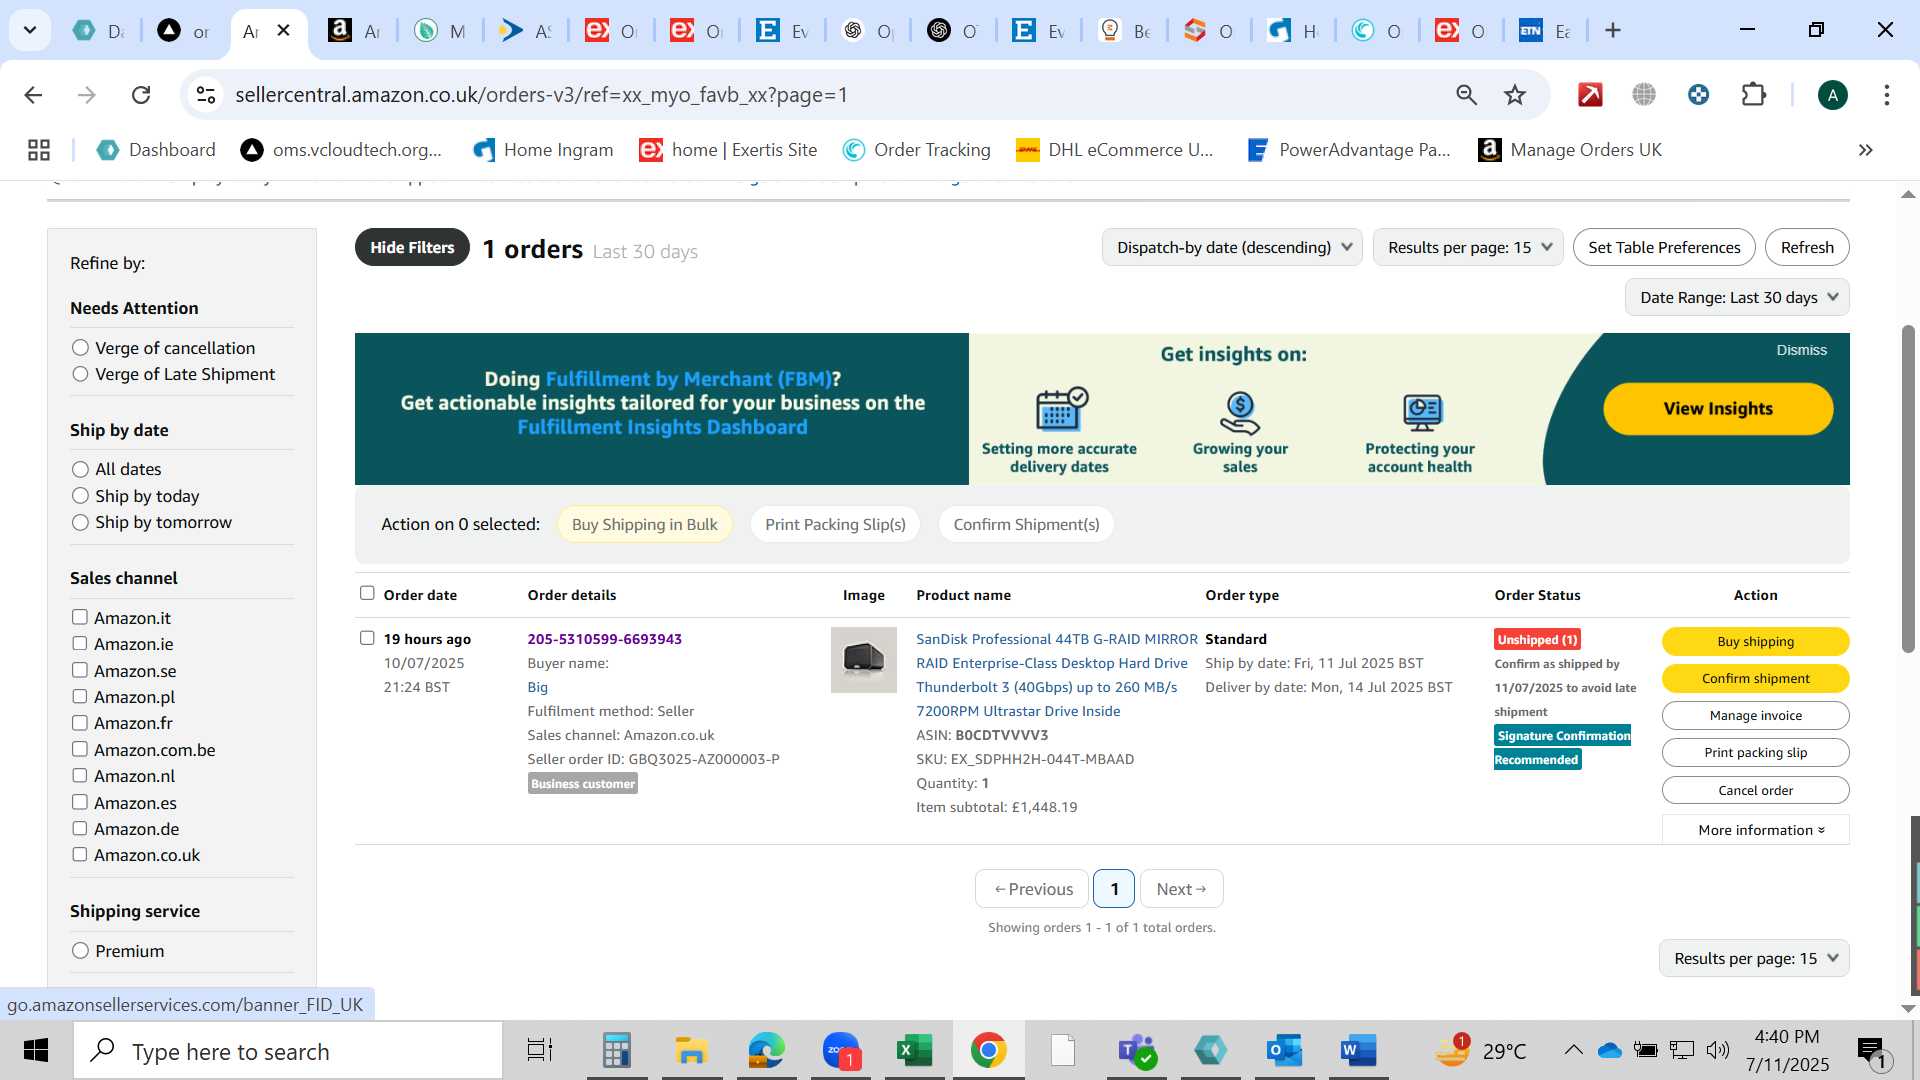The width and height of the screenshot is (1920, 1080).
Task: Reload the page with the refresh icon
Action: 141,95
